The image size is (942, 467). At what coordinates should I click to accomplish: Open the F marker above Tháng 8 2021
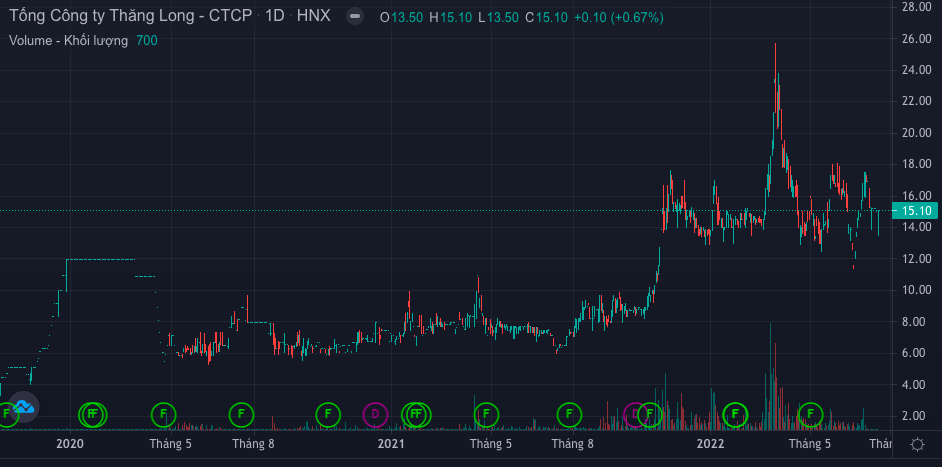tap(568, 413)
